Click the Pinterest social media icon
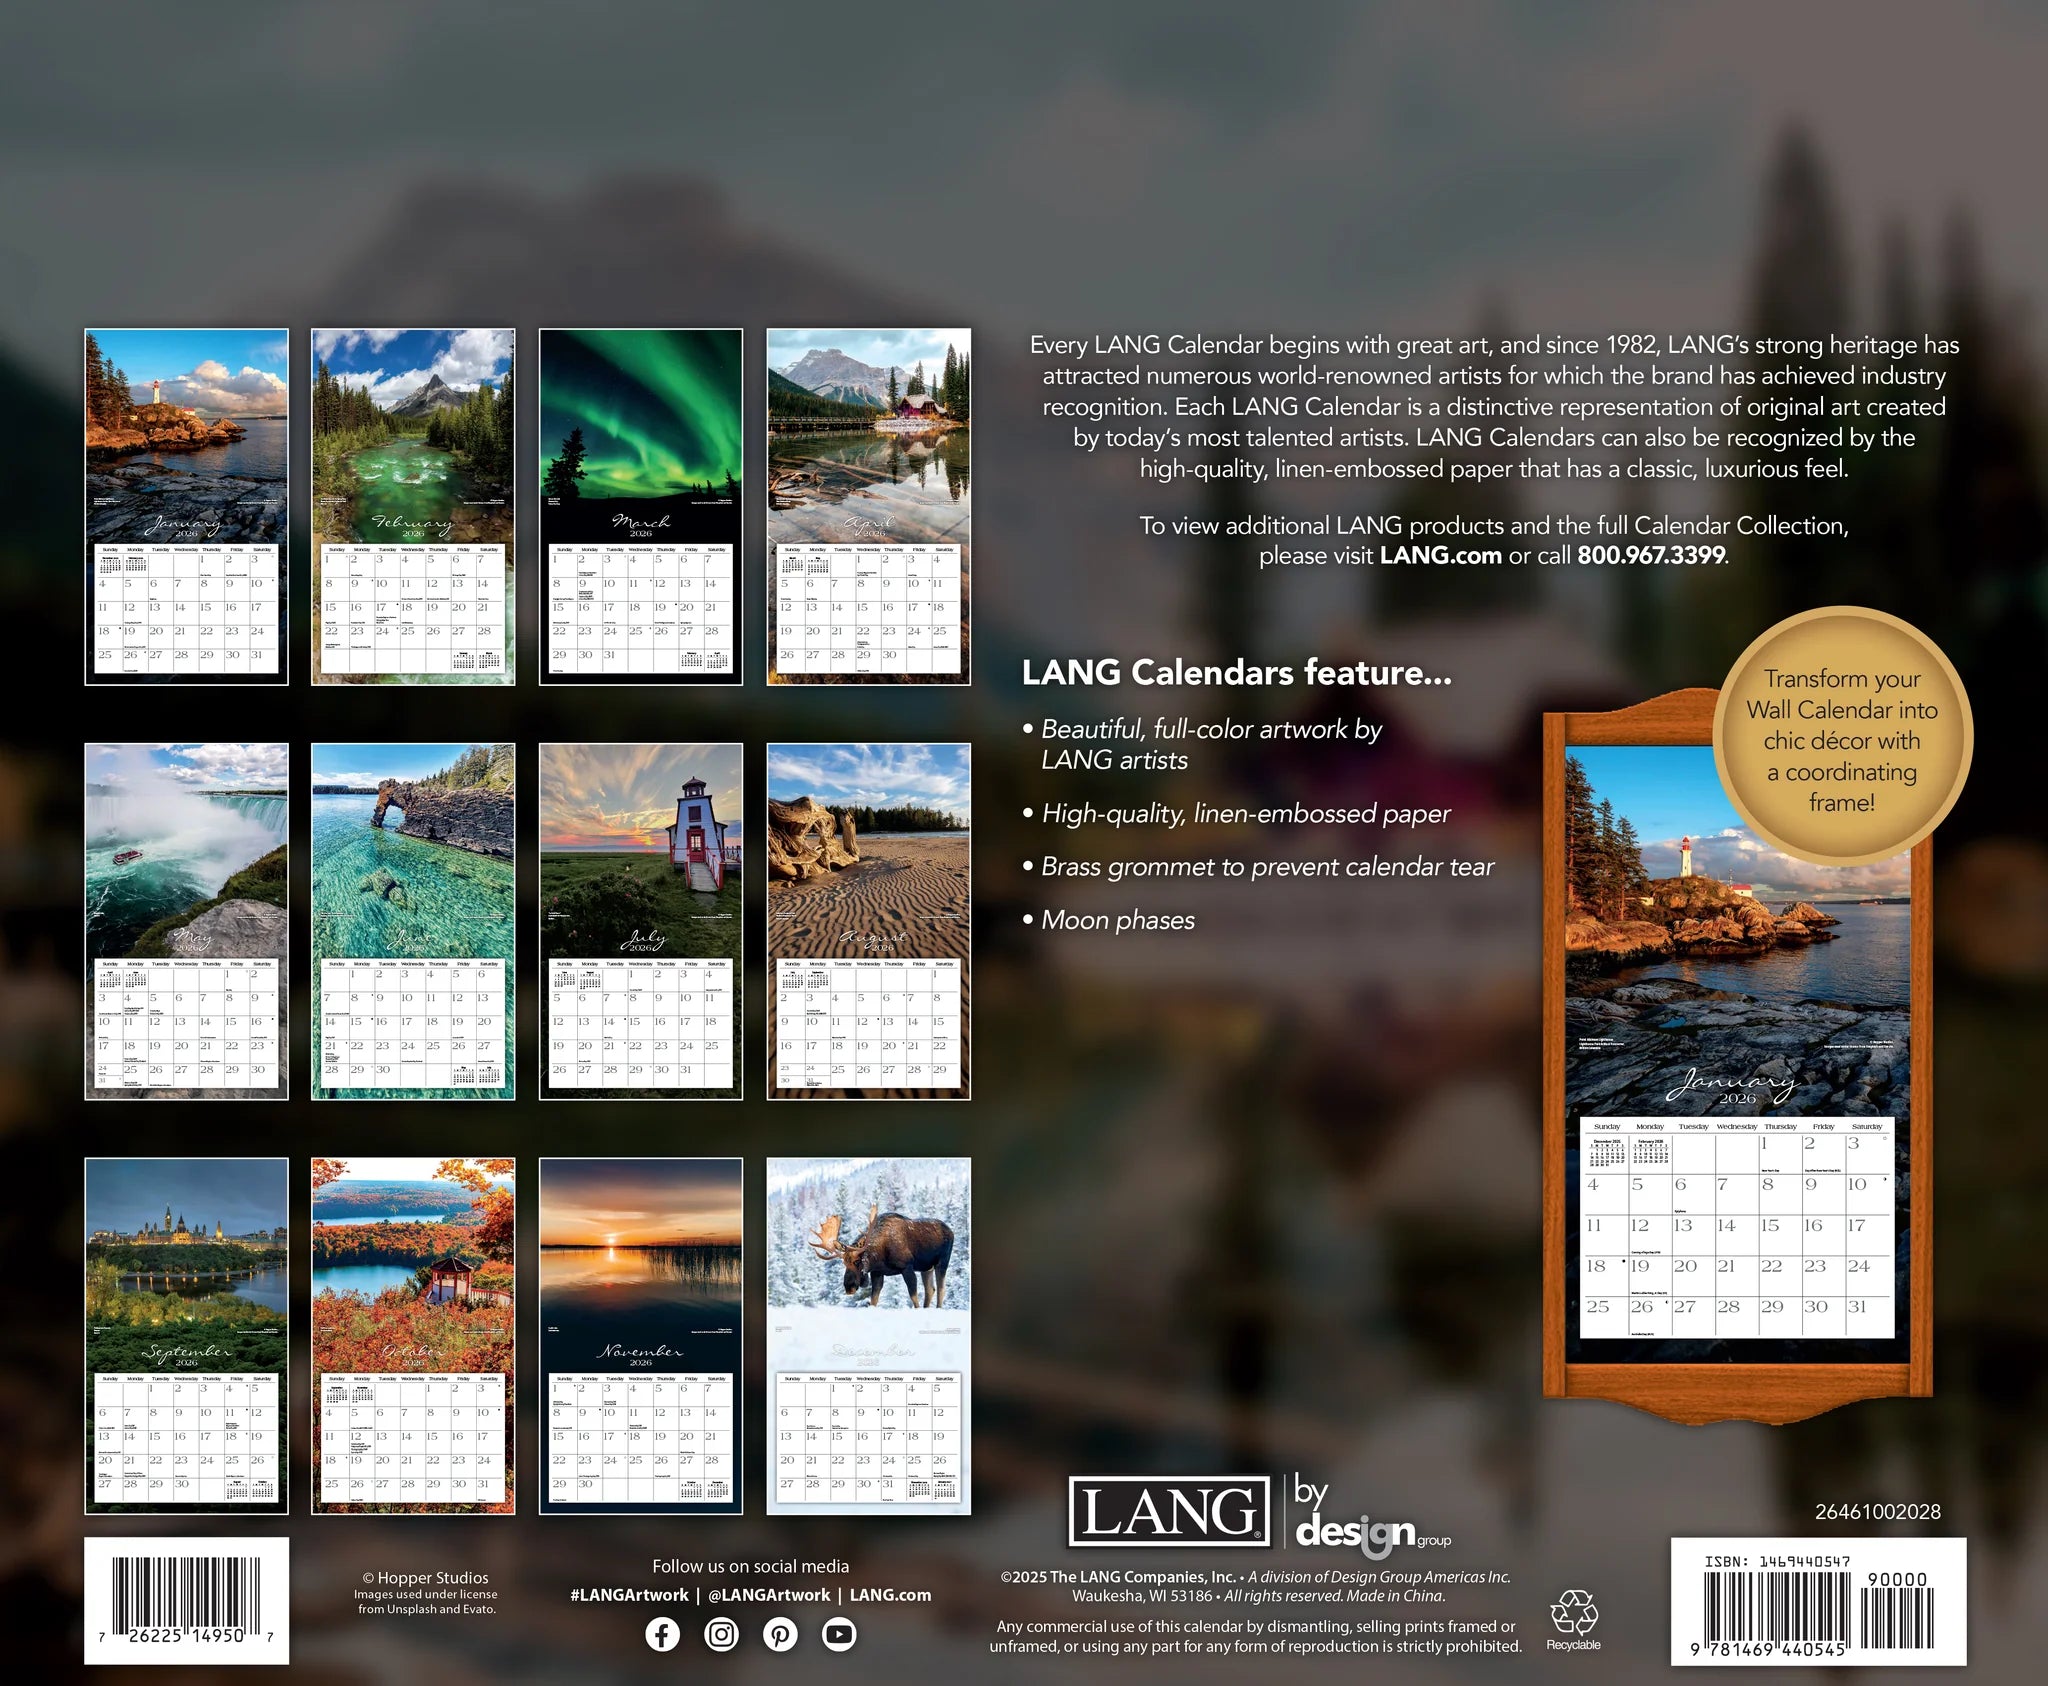This screenshot has width=2048, height=1686. coord(780,1634)
